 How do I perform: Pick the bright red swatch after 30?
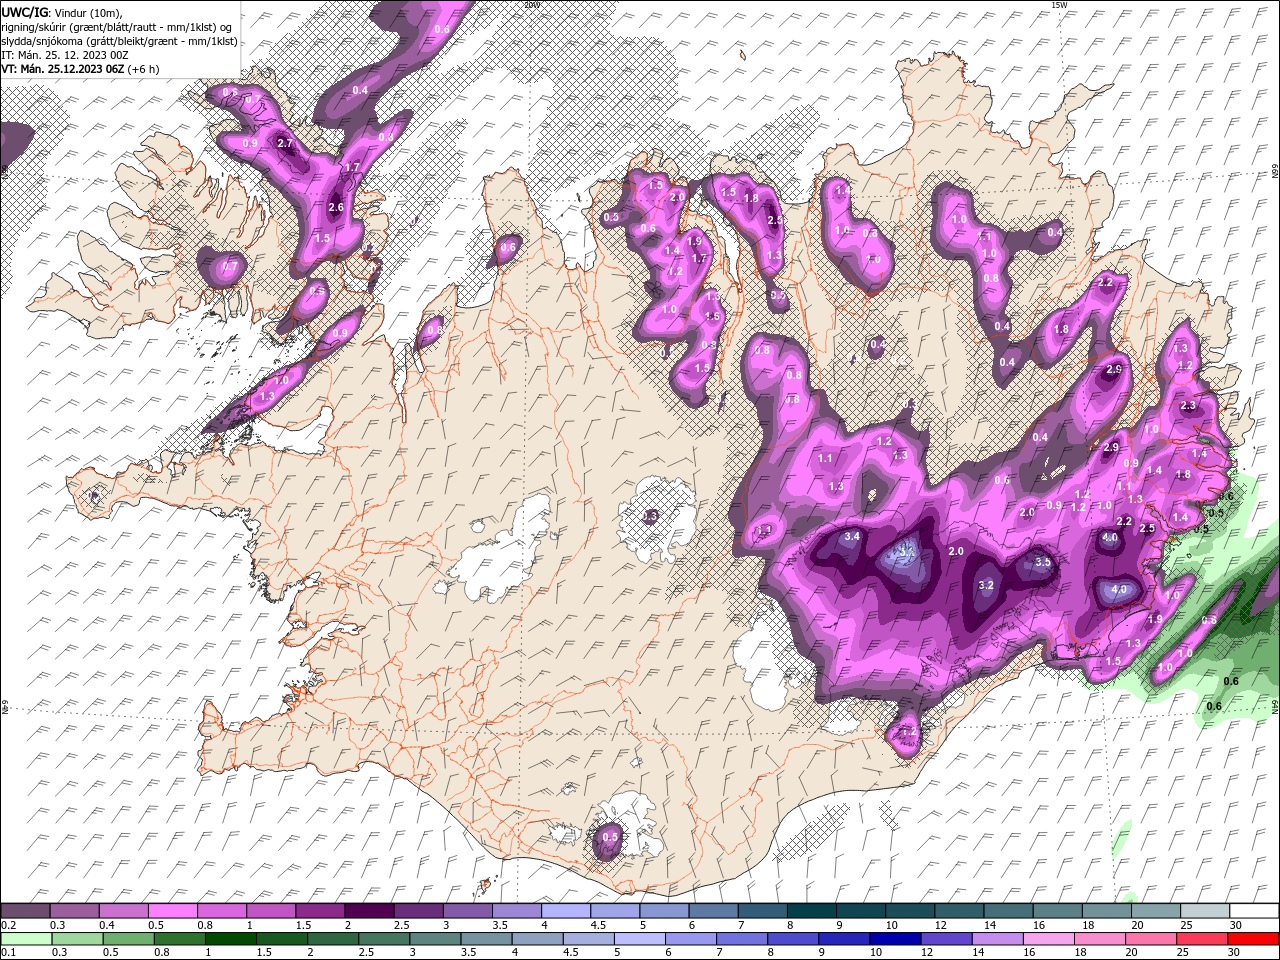click(x=1253, y=938)
